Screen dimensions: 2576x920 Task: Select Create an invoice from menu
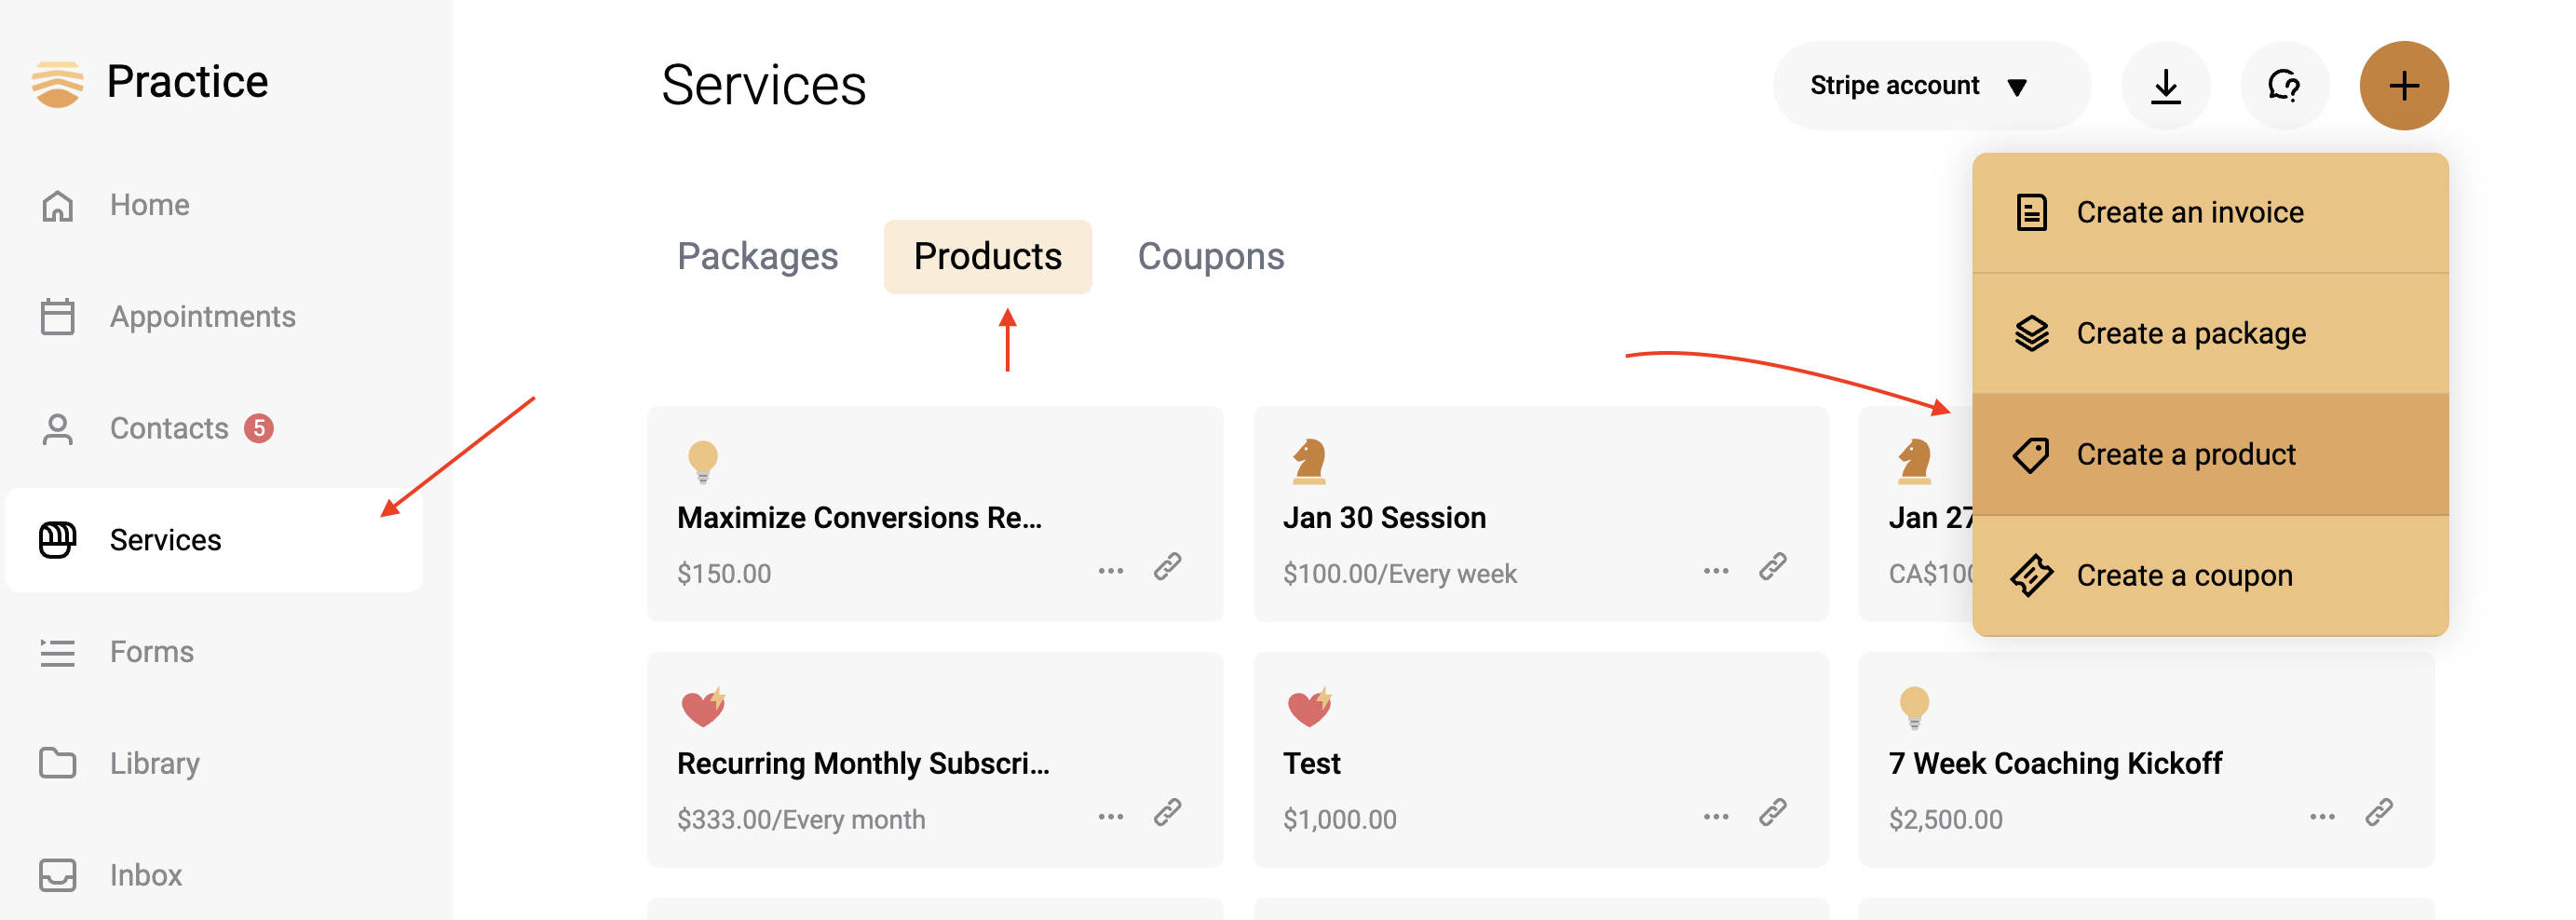[x=2210, y=213]
